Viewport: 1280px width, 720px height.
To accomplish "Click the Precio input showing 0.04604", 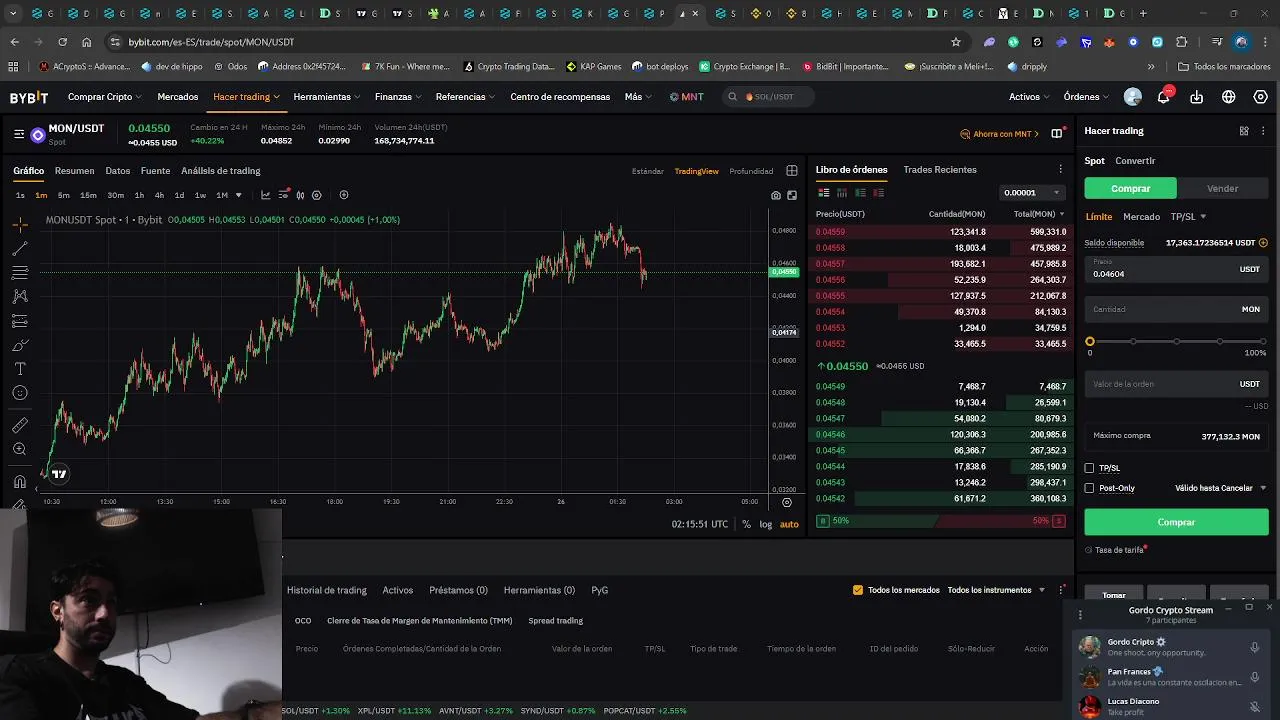I will (x=1176, y=269).
